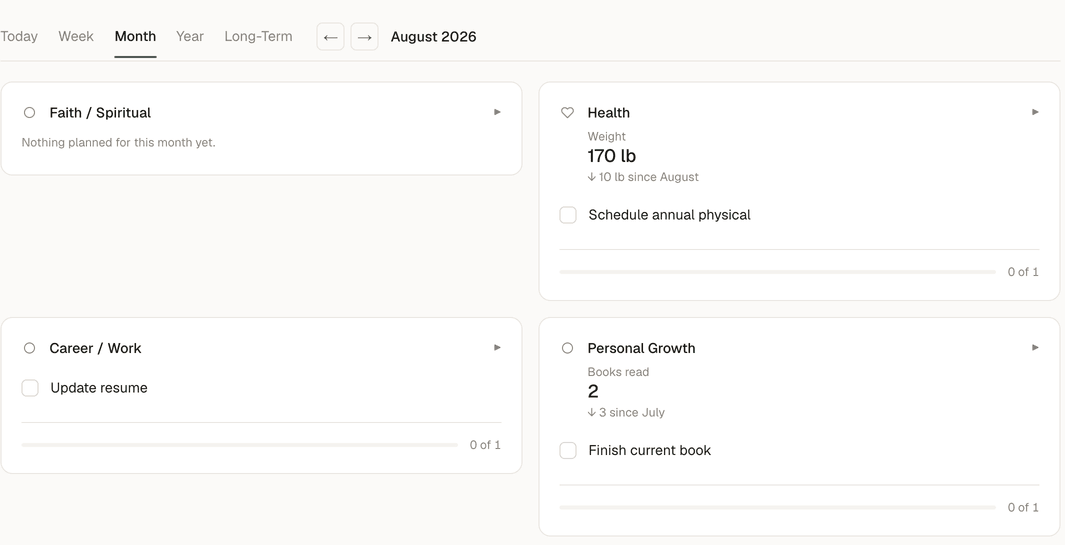This screenshot has width=1065, height=545.
Task: Click the Health card progress bar
Action: point(778,272)
